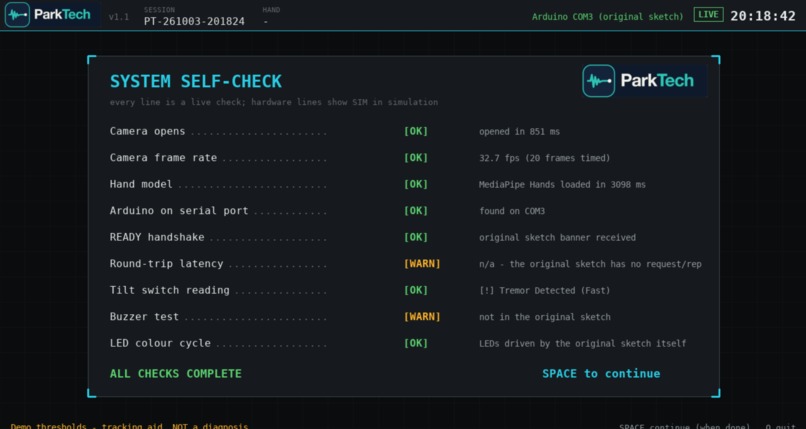Click 'original sketch banner received' detail
The height and width of the screenshot is (429, 806).
[557, 238]
